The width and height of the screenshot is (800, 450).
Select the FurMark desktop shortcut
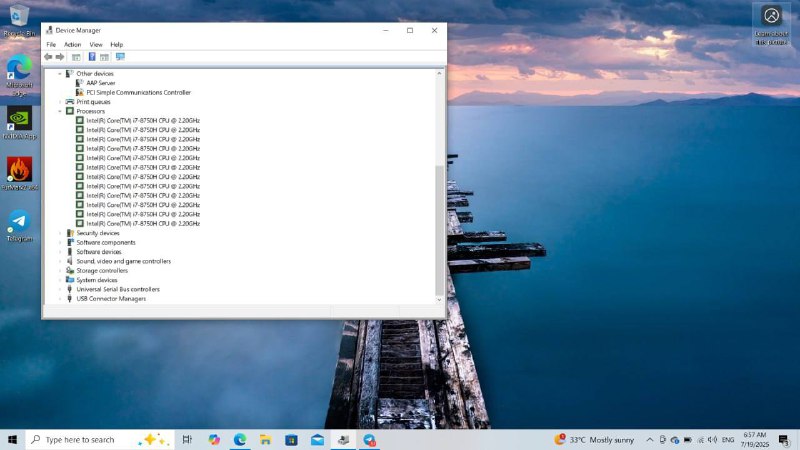[19, 173]
